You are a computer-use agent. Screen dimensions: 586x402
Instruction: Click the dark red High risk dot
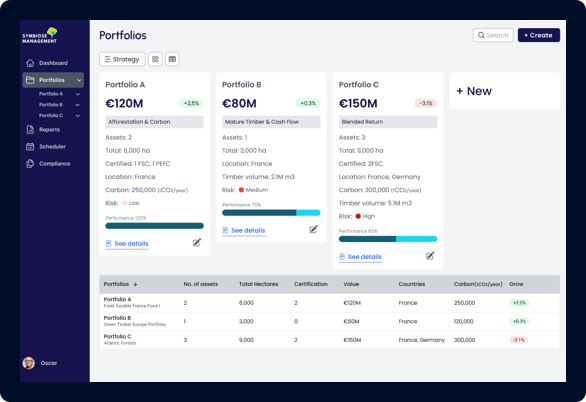pos(358,216)
